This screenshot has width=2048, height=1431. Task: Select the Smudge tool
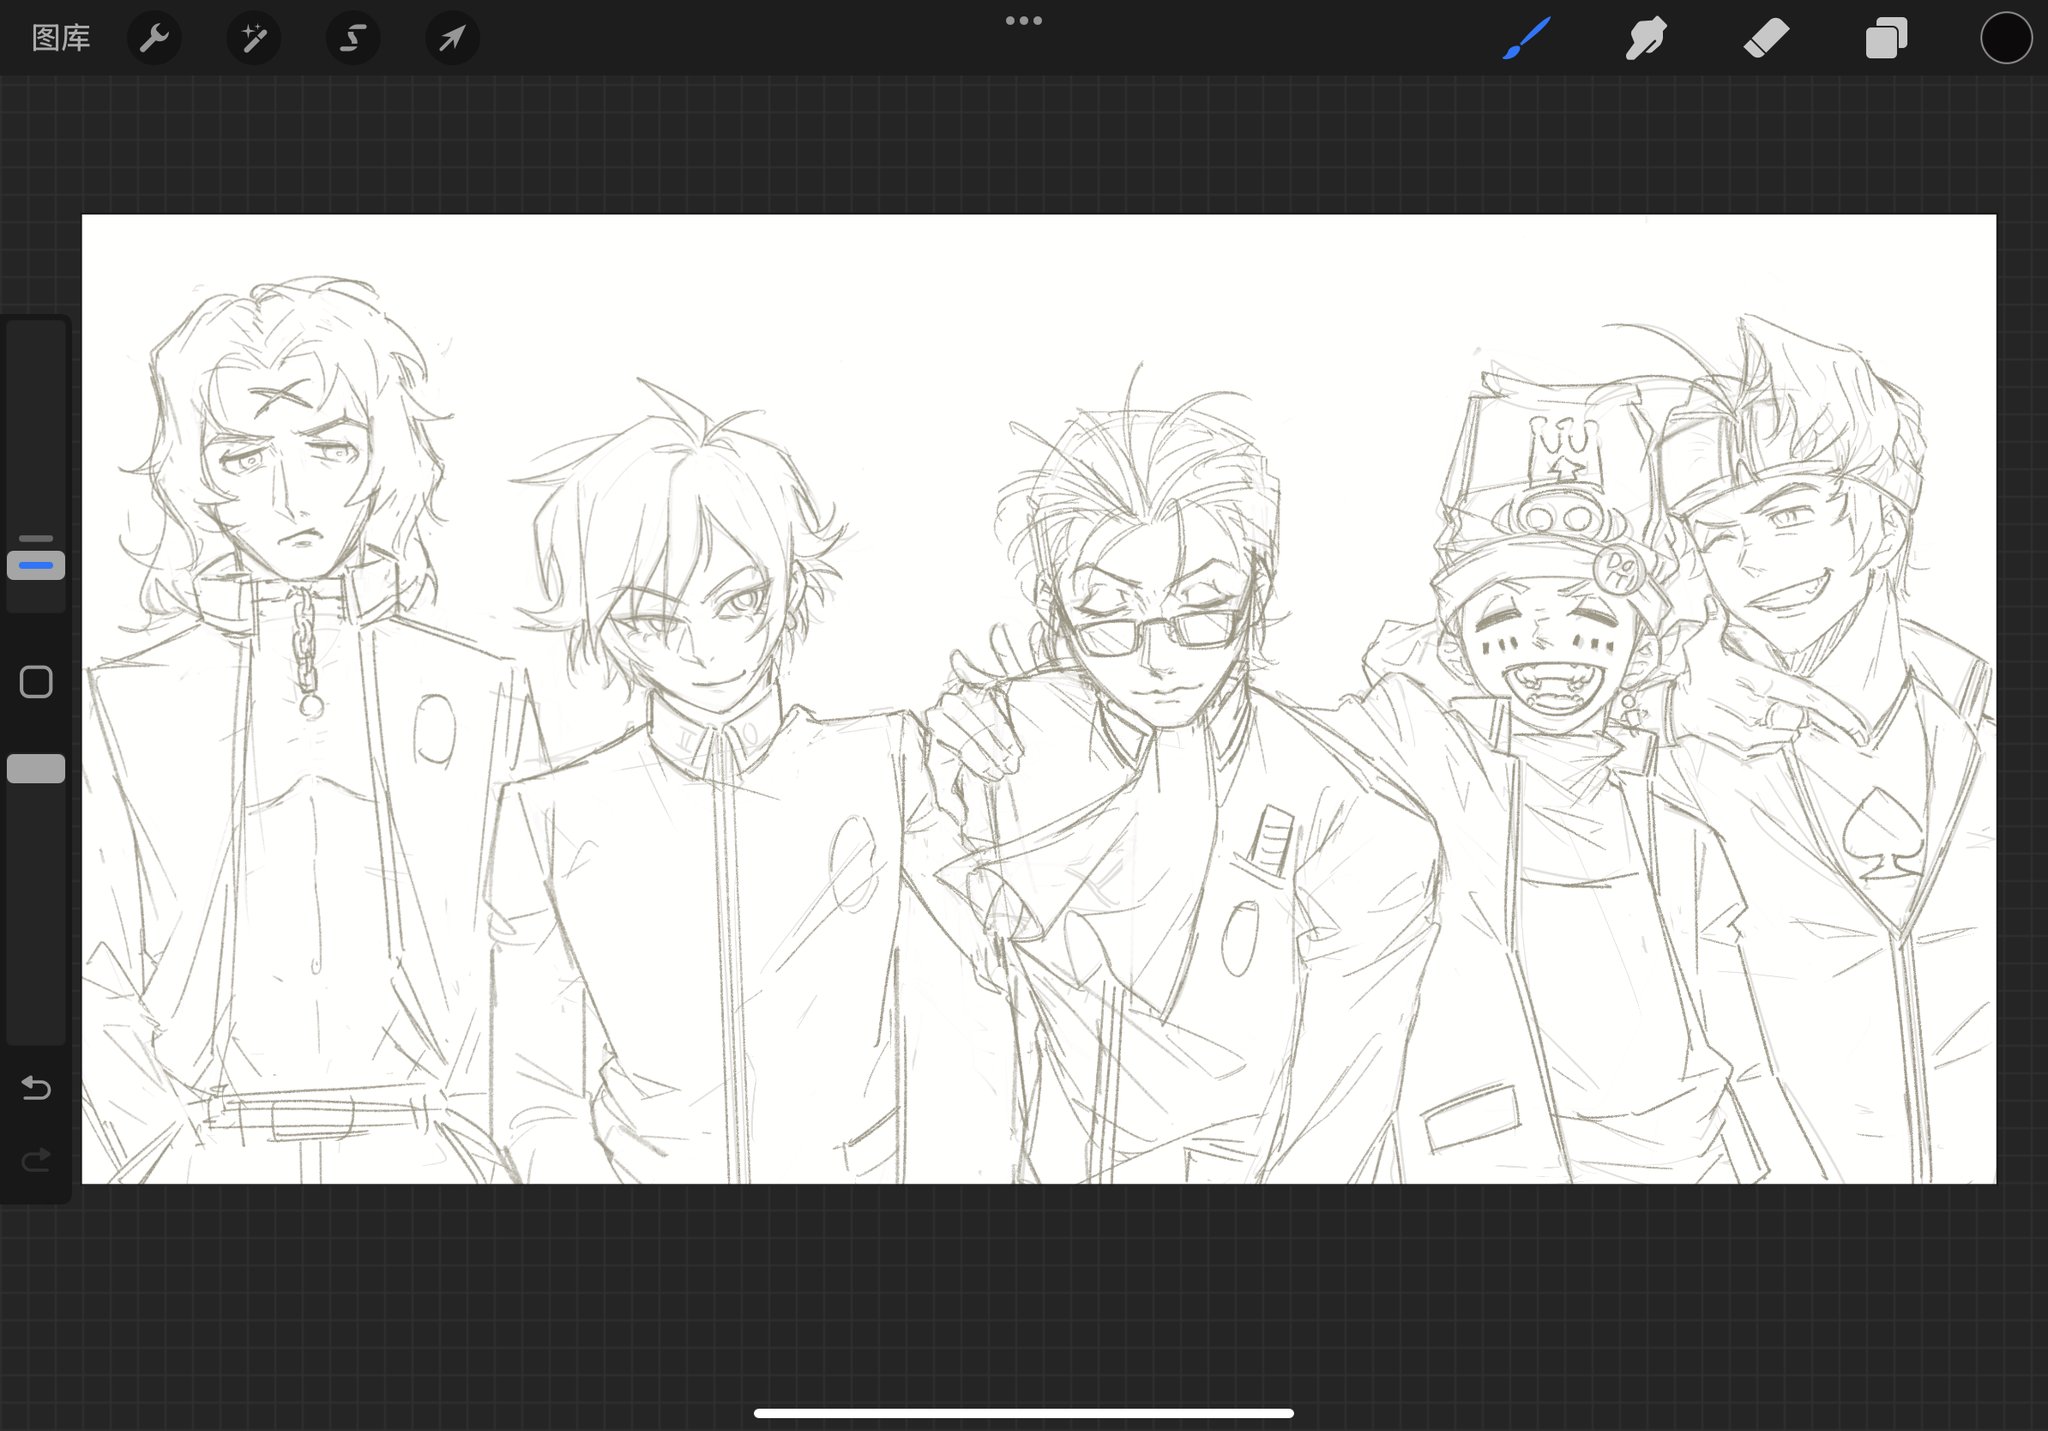(1646, 39)
